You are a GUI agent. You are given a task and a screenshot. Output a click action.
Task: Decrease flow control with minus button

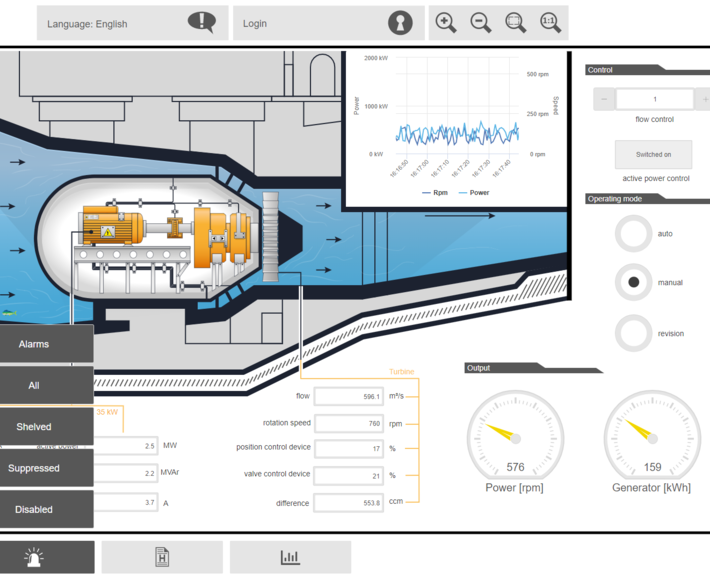click(604, 99)
